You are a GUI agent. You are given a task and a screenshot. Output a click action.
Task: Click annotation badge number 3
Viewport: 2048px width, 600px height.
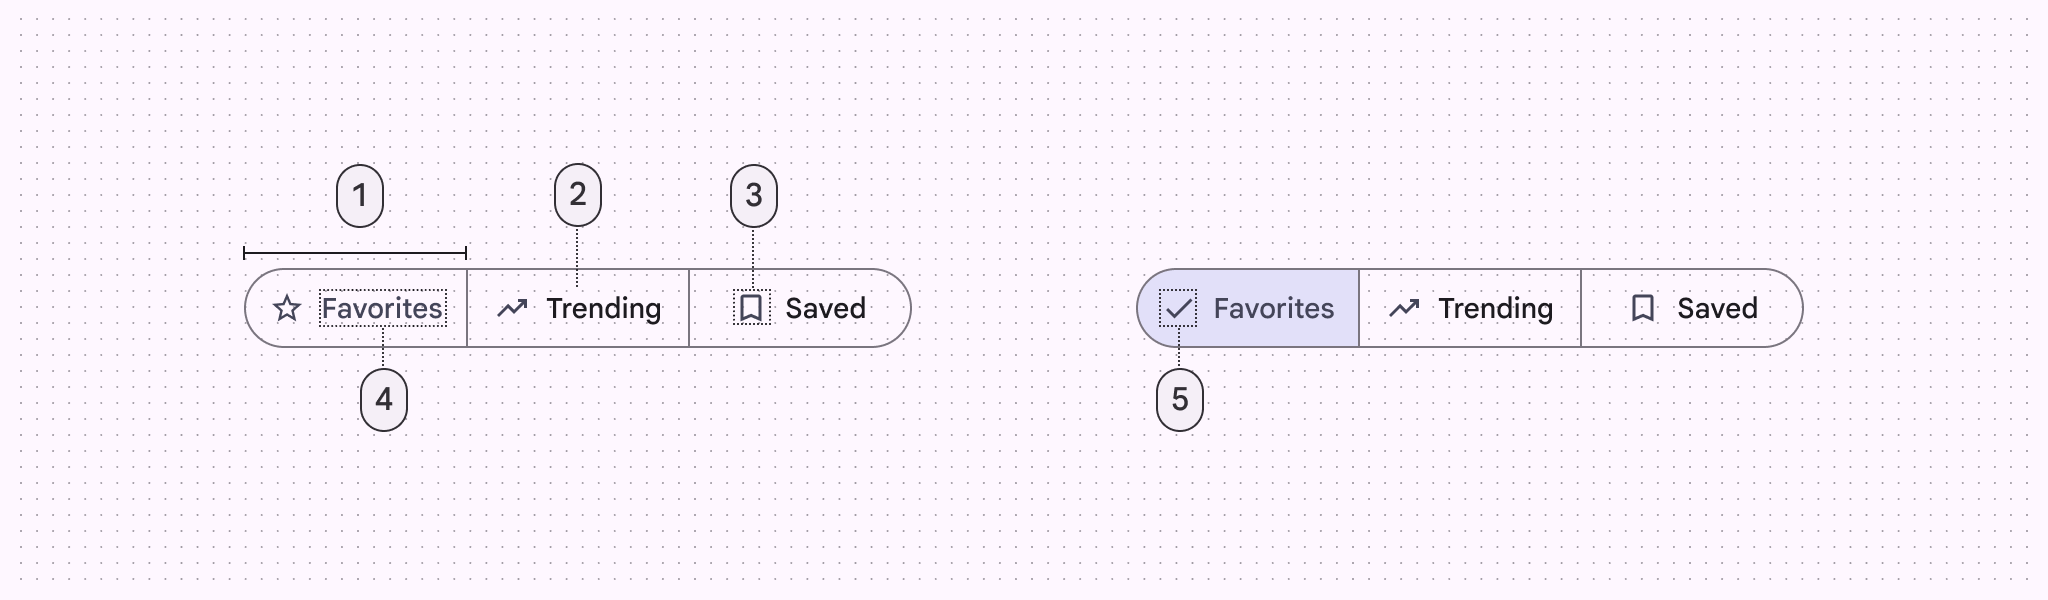point(754,196)
